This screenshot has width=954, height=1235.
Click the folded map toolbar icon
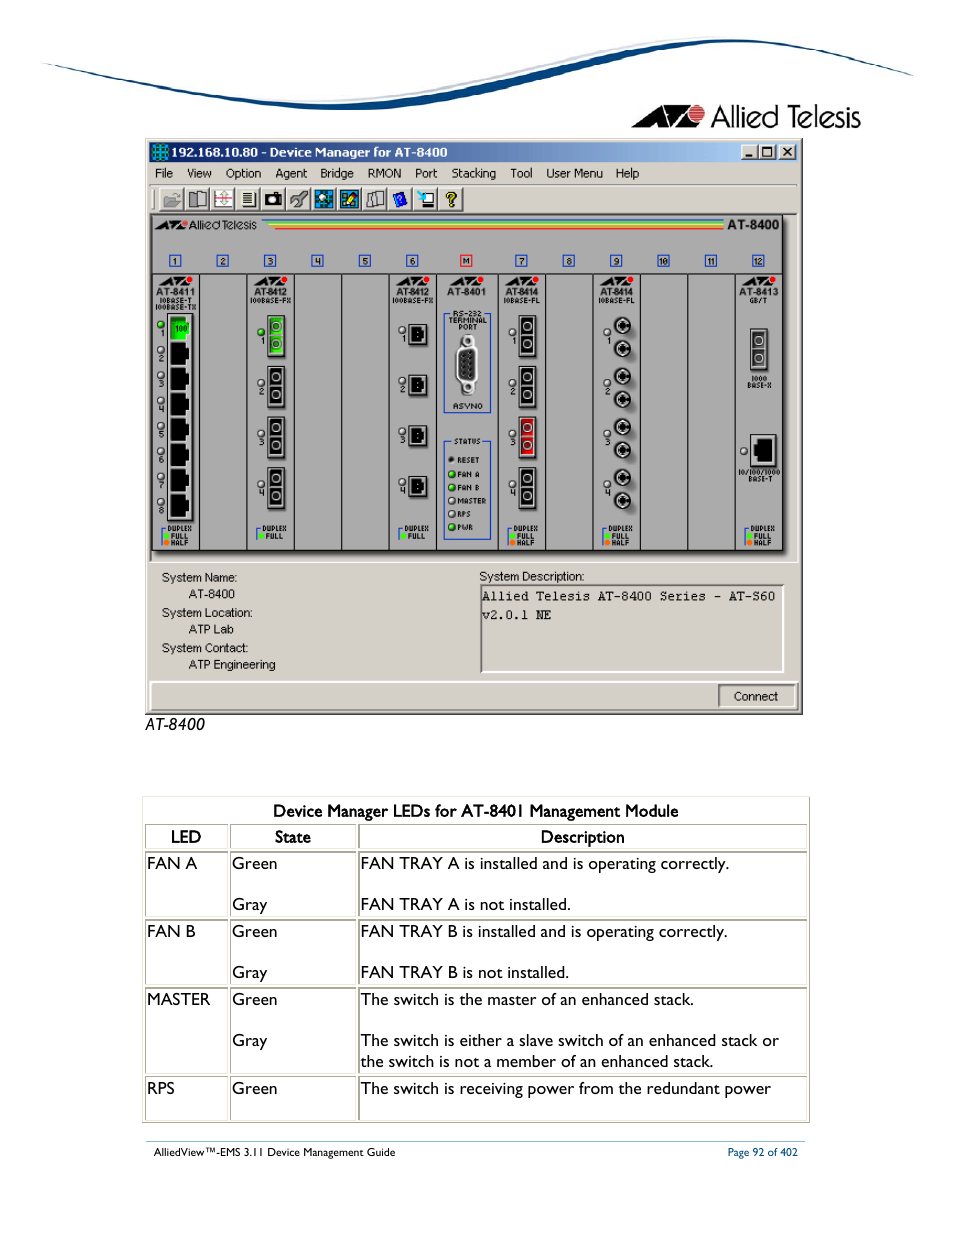pos(375,199)
